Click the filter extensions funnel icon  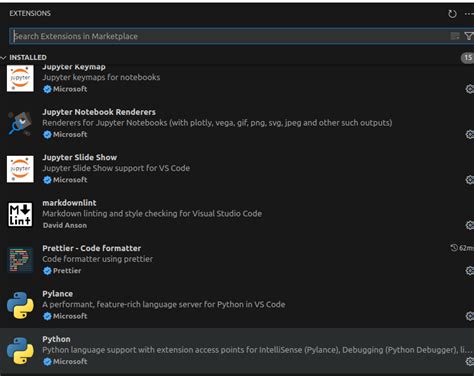pos(469,36)
